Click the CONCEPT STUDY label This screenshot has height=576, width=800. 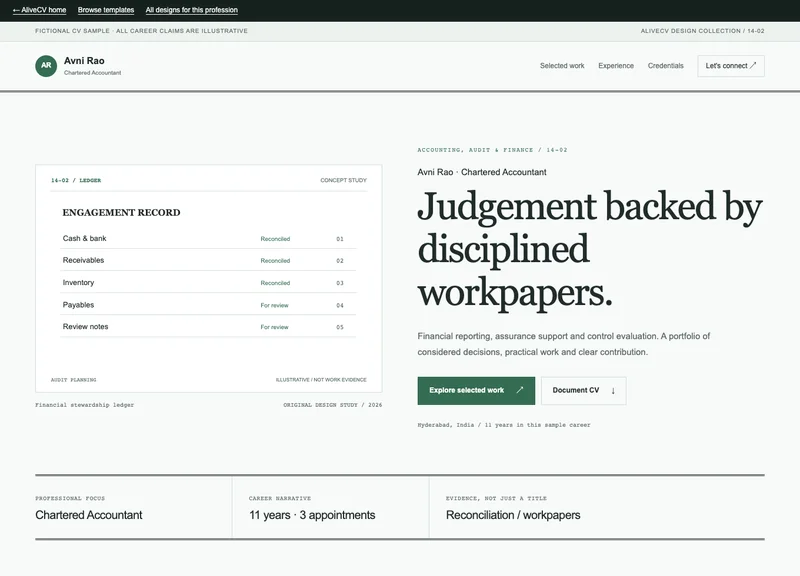pyautogui.click(x=343, y=180)
